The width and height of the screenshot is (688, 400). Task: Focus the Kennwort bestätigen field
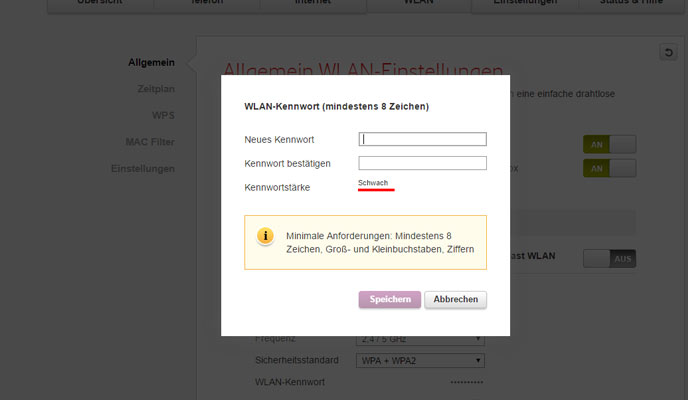(422, 163)
